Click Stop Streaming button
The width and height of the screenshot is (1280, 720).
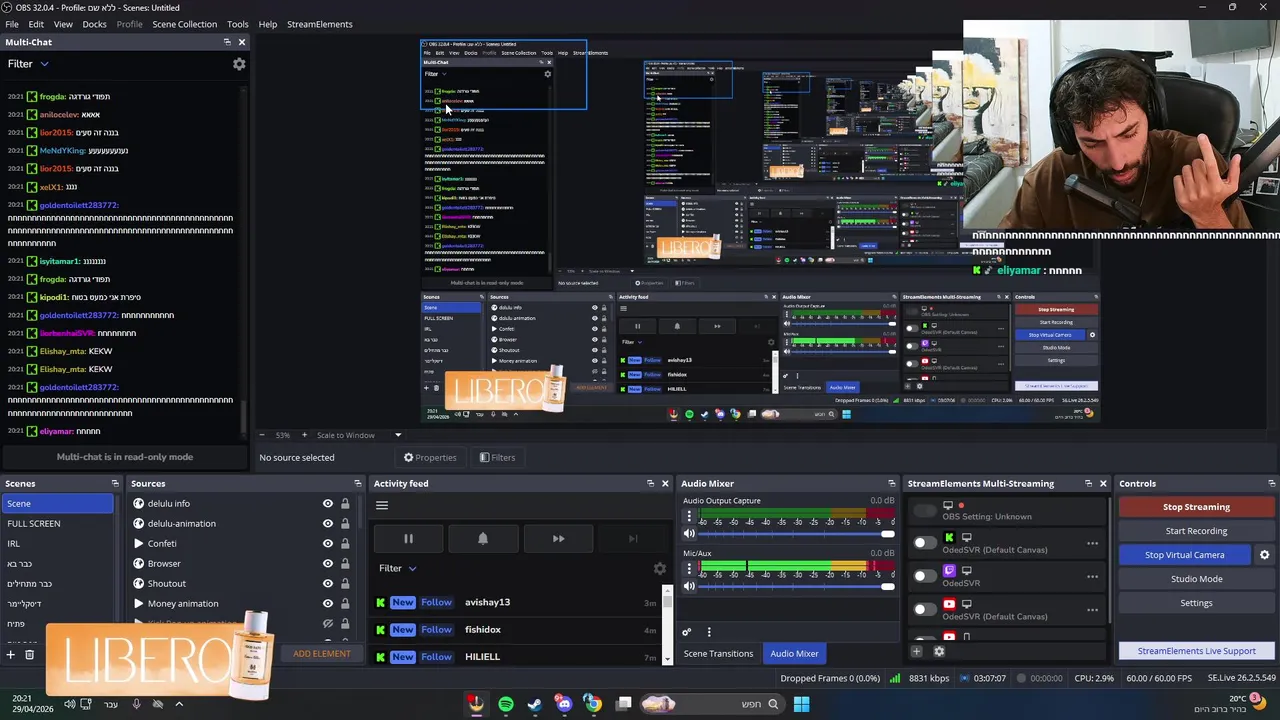(1196, 507)
